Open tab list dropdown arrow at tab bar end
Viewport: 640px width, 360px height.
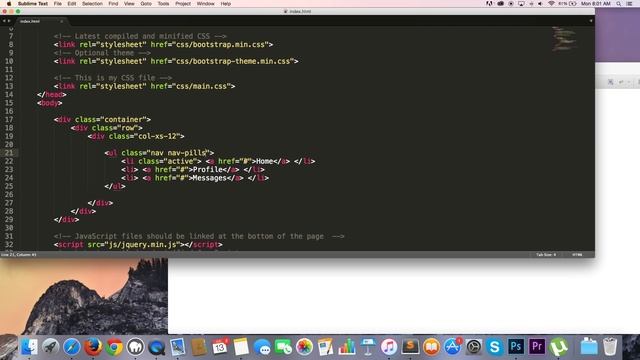click(591, 21)
